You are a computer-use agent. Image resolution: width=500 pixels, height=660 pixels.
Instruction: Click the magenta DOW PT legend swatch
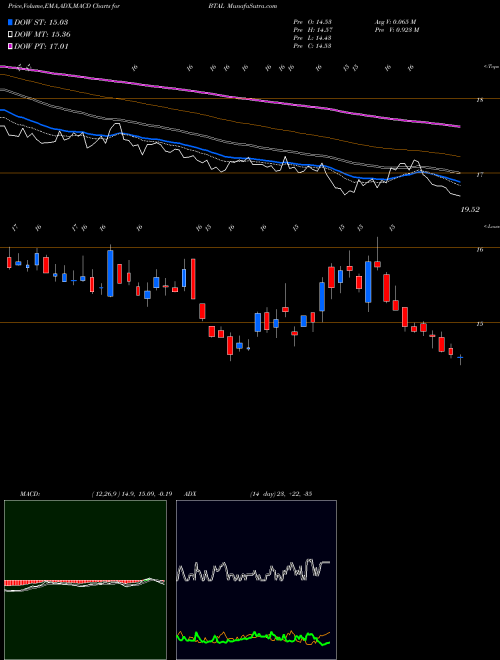(11, 47)
